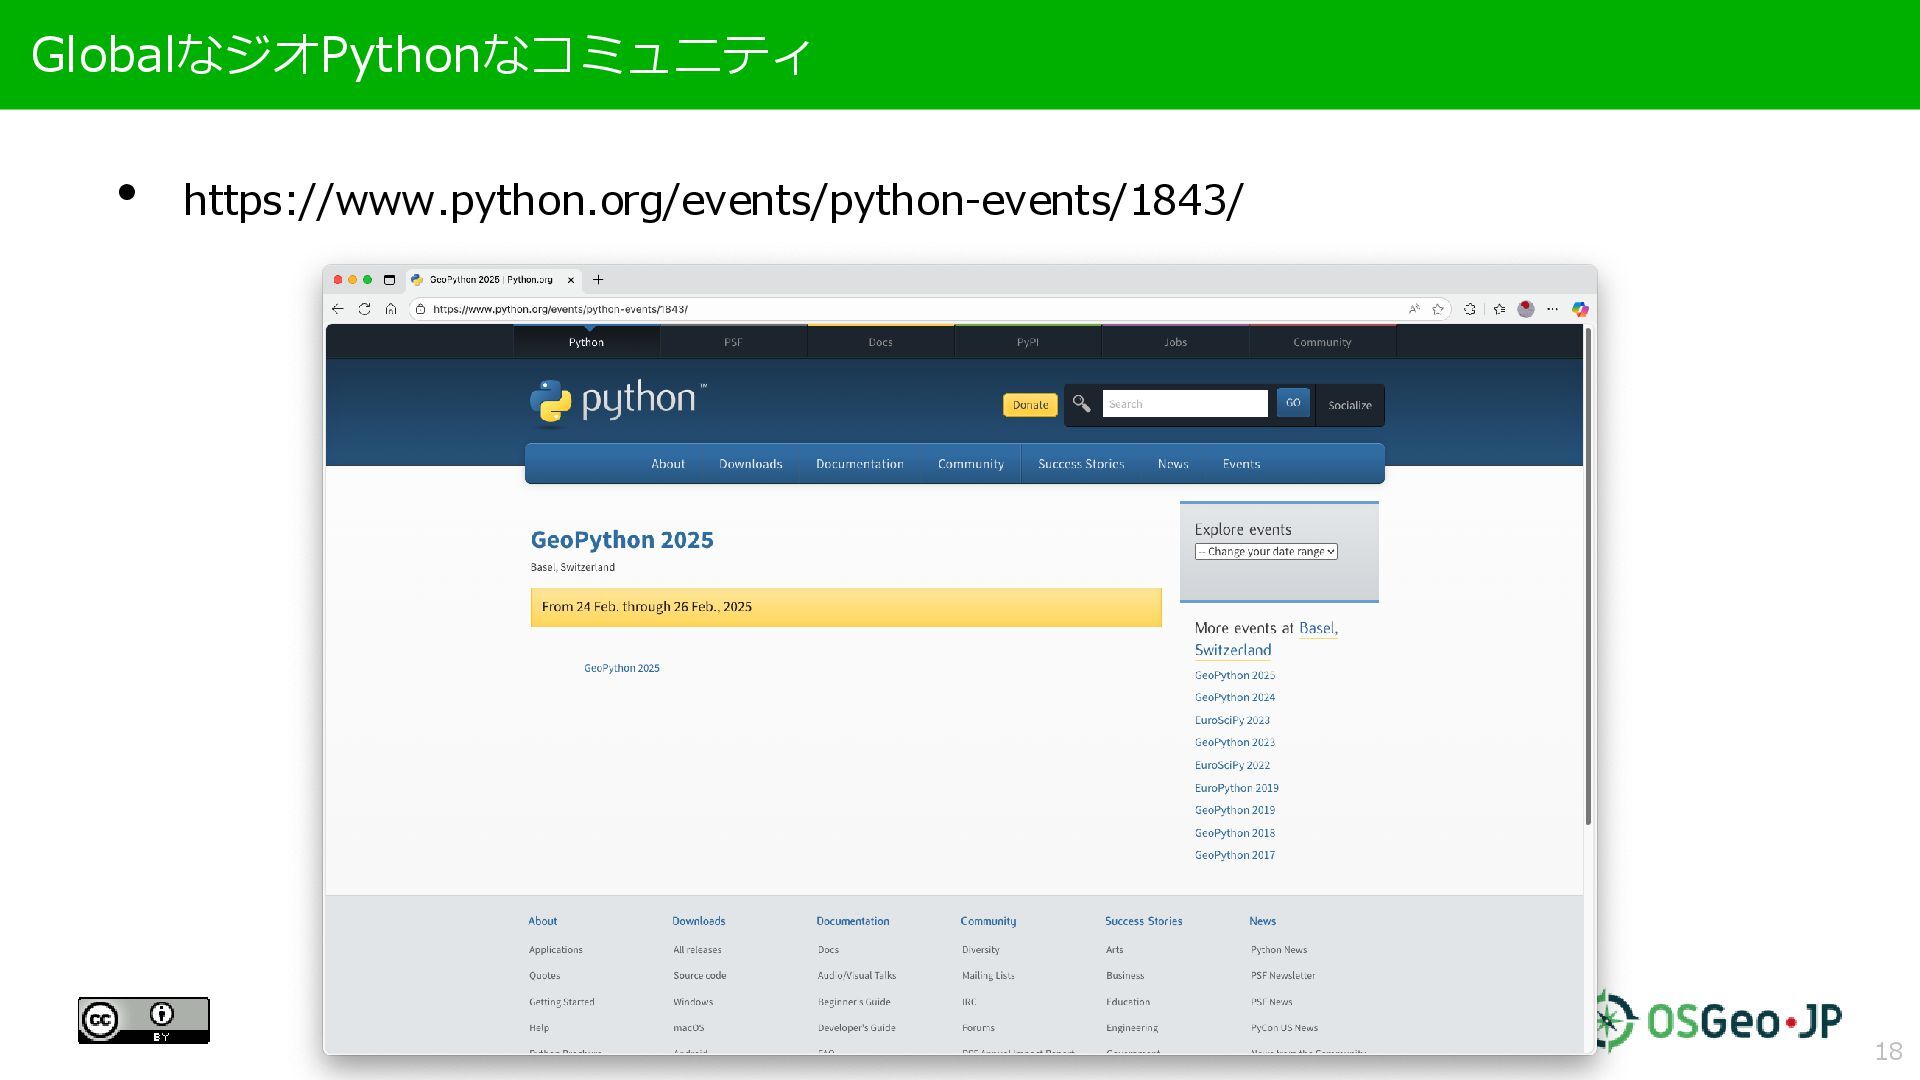1920x1080 pixels.
Task: Open footer Success Stories heading link
Action: point(1144,921)
